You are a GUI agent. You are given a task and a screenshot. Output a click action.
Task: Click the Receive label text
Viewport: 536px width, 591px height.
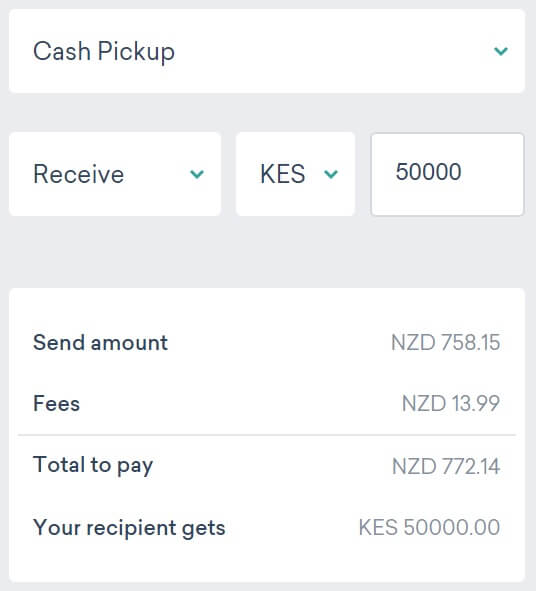(78, 174)
